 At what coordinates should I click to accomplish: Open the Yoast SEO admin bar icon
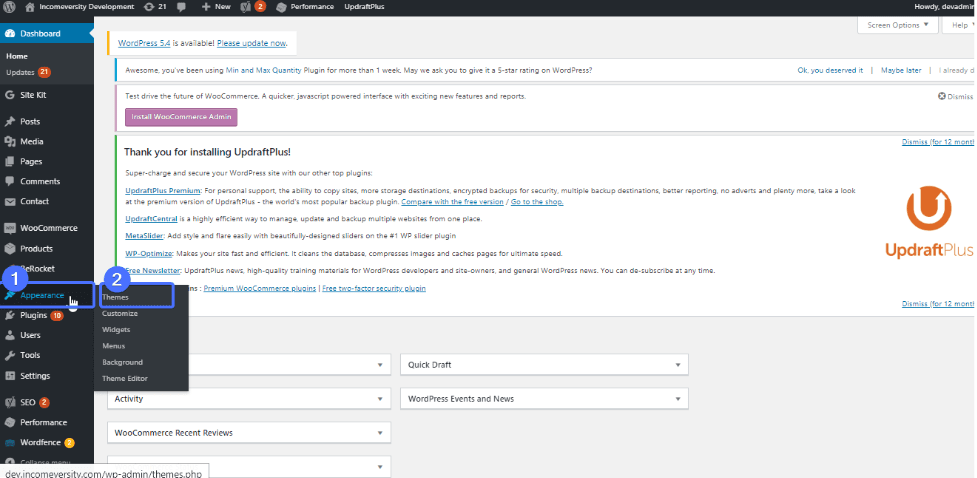tap(245, 7)
